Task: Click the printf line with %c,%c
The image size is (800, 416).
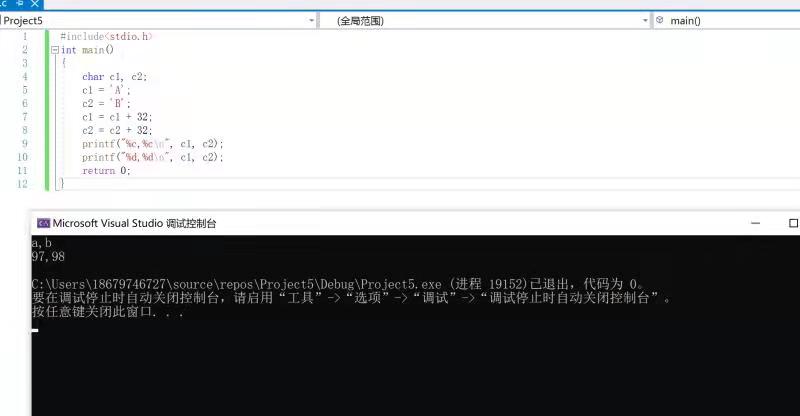Action: click(153, 144)
